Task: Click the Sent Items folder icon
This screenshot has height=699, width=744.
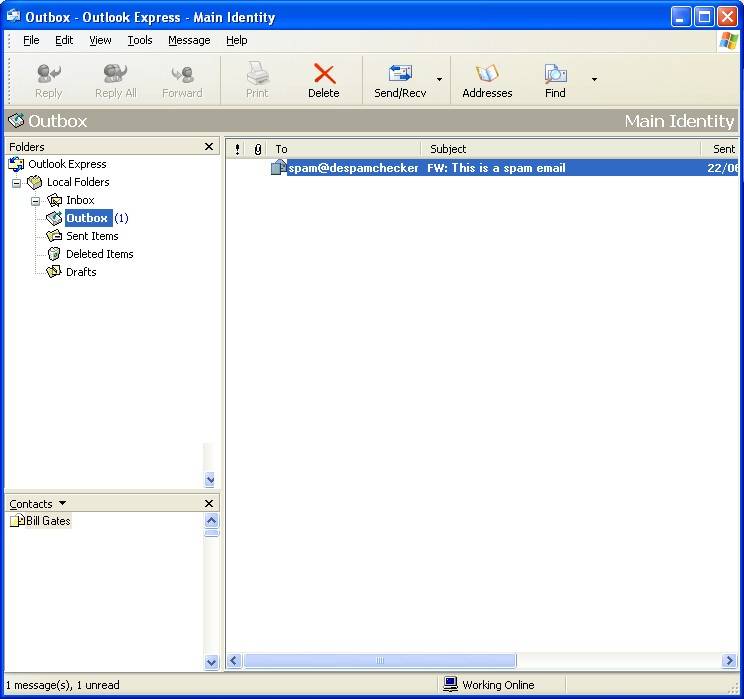Action: point(54,236)
